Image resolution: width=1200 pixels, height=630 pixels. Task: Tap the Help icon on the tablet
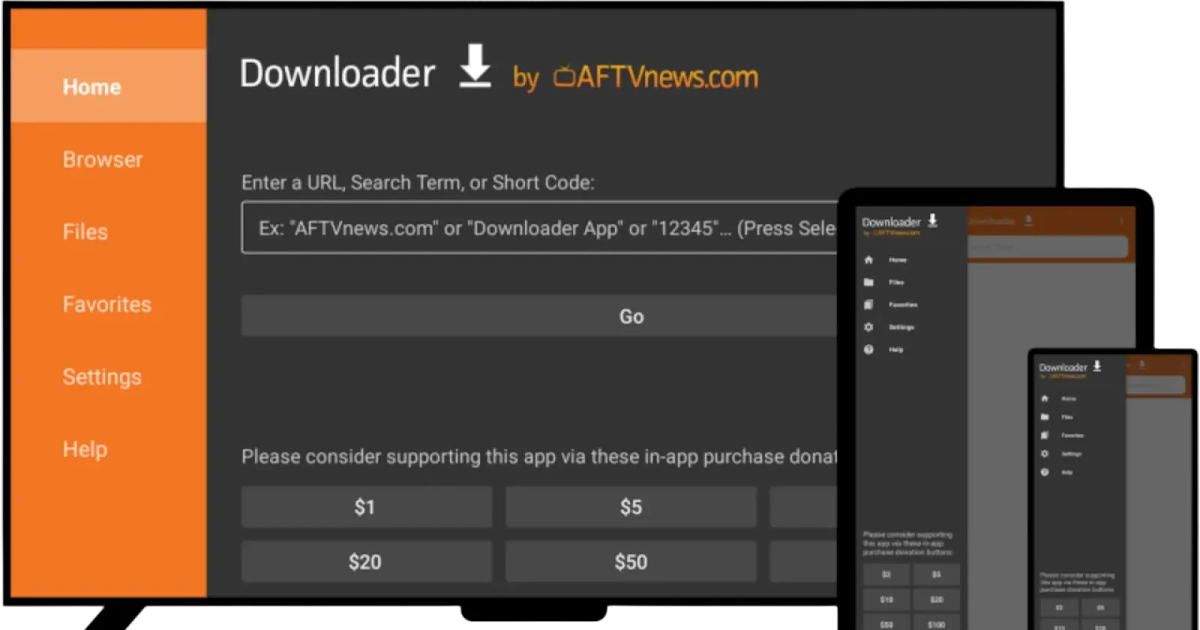click(868, 350)
